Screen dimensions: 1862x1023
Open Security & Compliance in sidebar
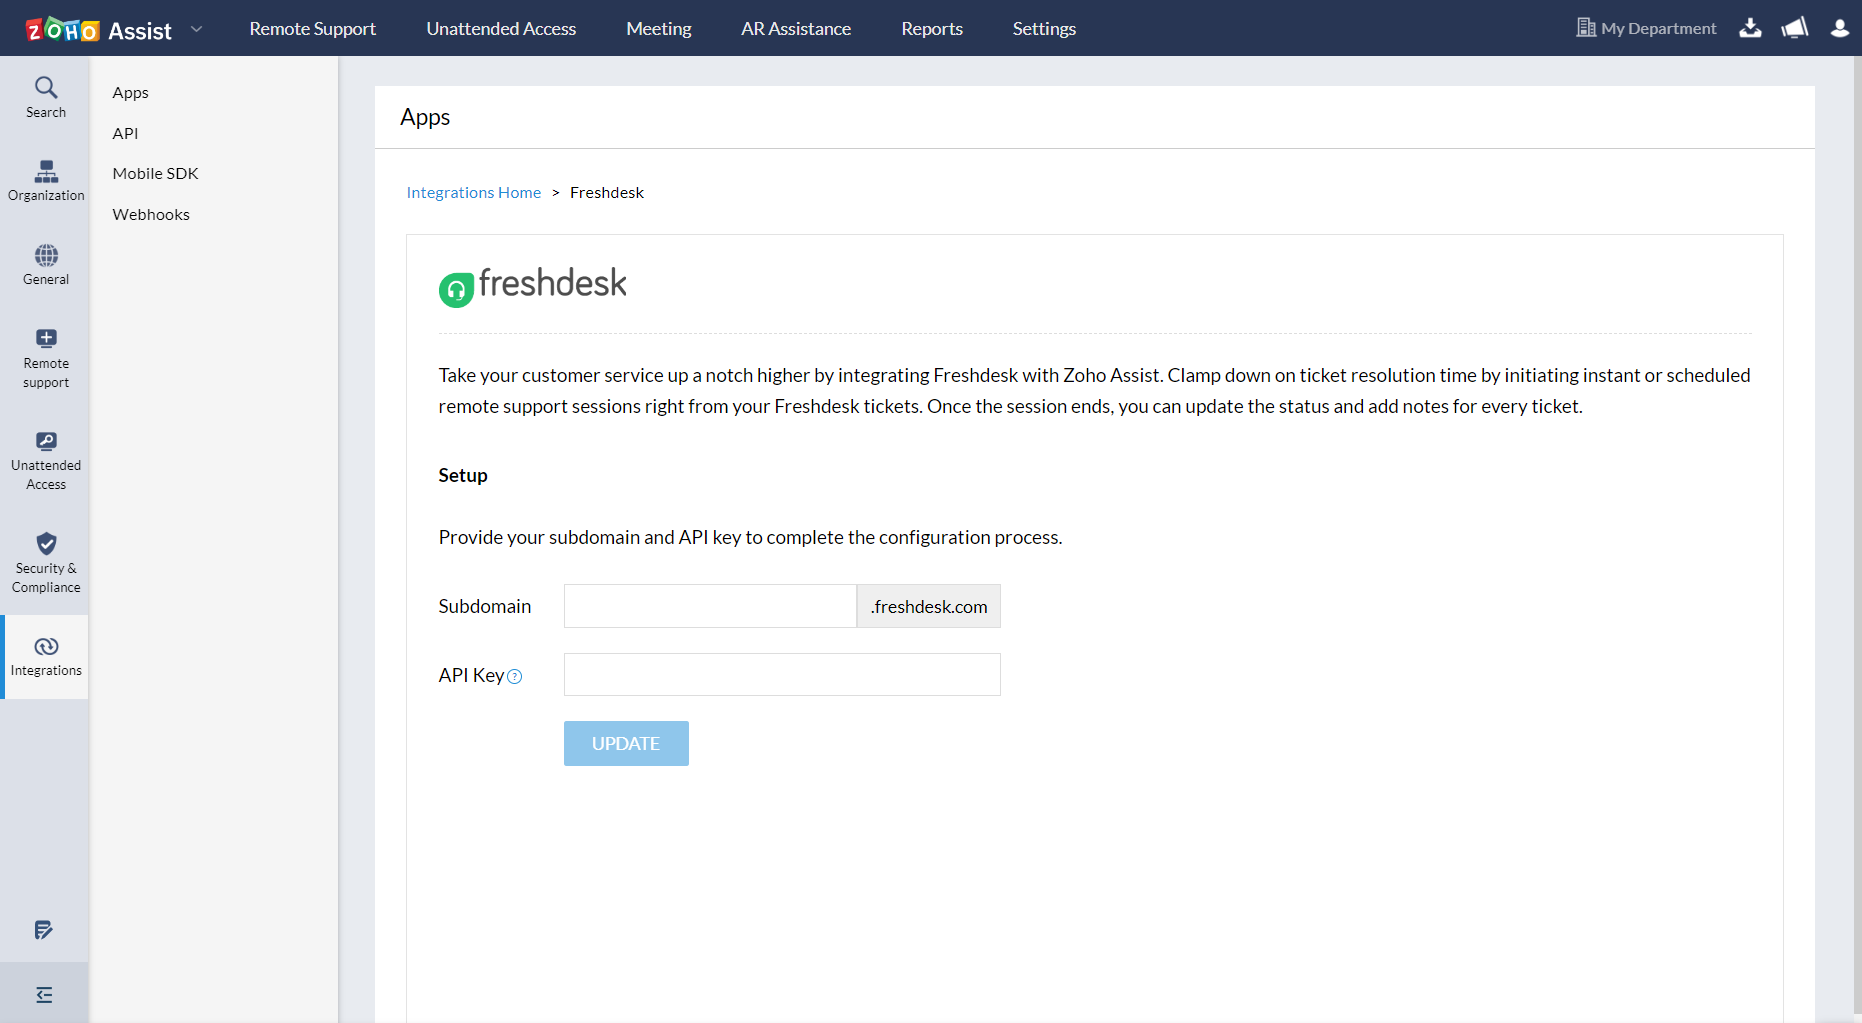(46, 564)
